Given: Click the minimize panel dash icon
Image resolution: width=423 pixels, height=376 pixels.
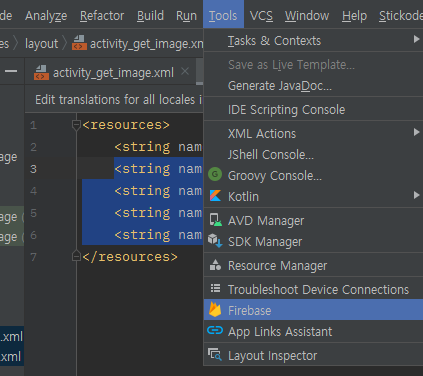Looking at the screenshot, I should coord(11,71).
